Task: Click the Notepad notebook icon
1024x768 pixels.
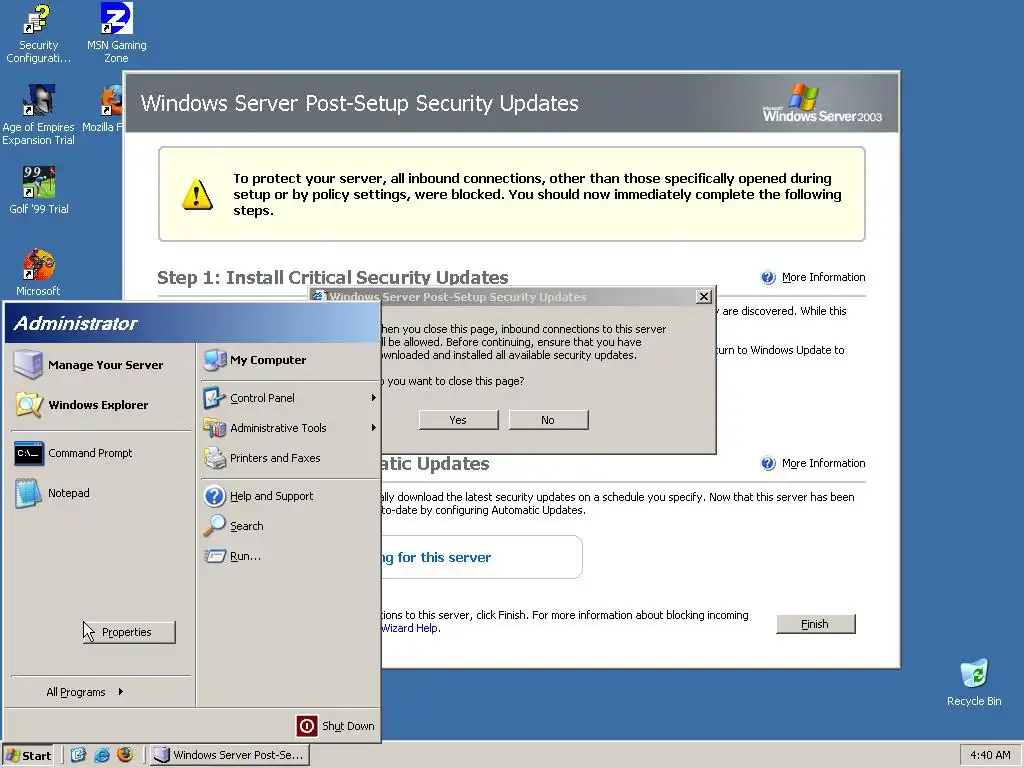Action: (29, 493)
